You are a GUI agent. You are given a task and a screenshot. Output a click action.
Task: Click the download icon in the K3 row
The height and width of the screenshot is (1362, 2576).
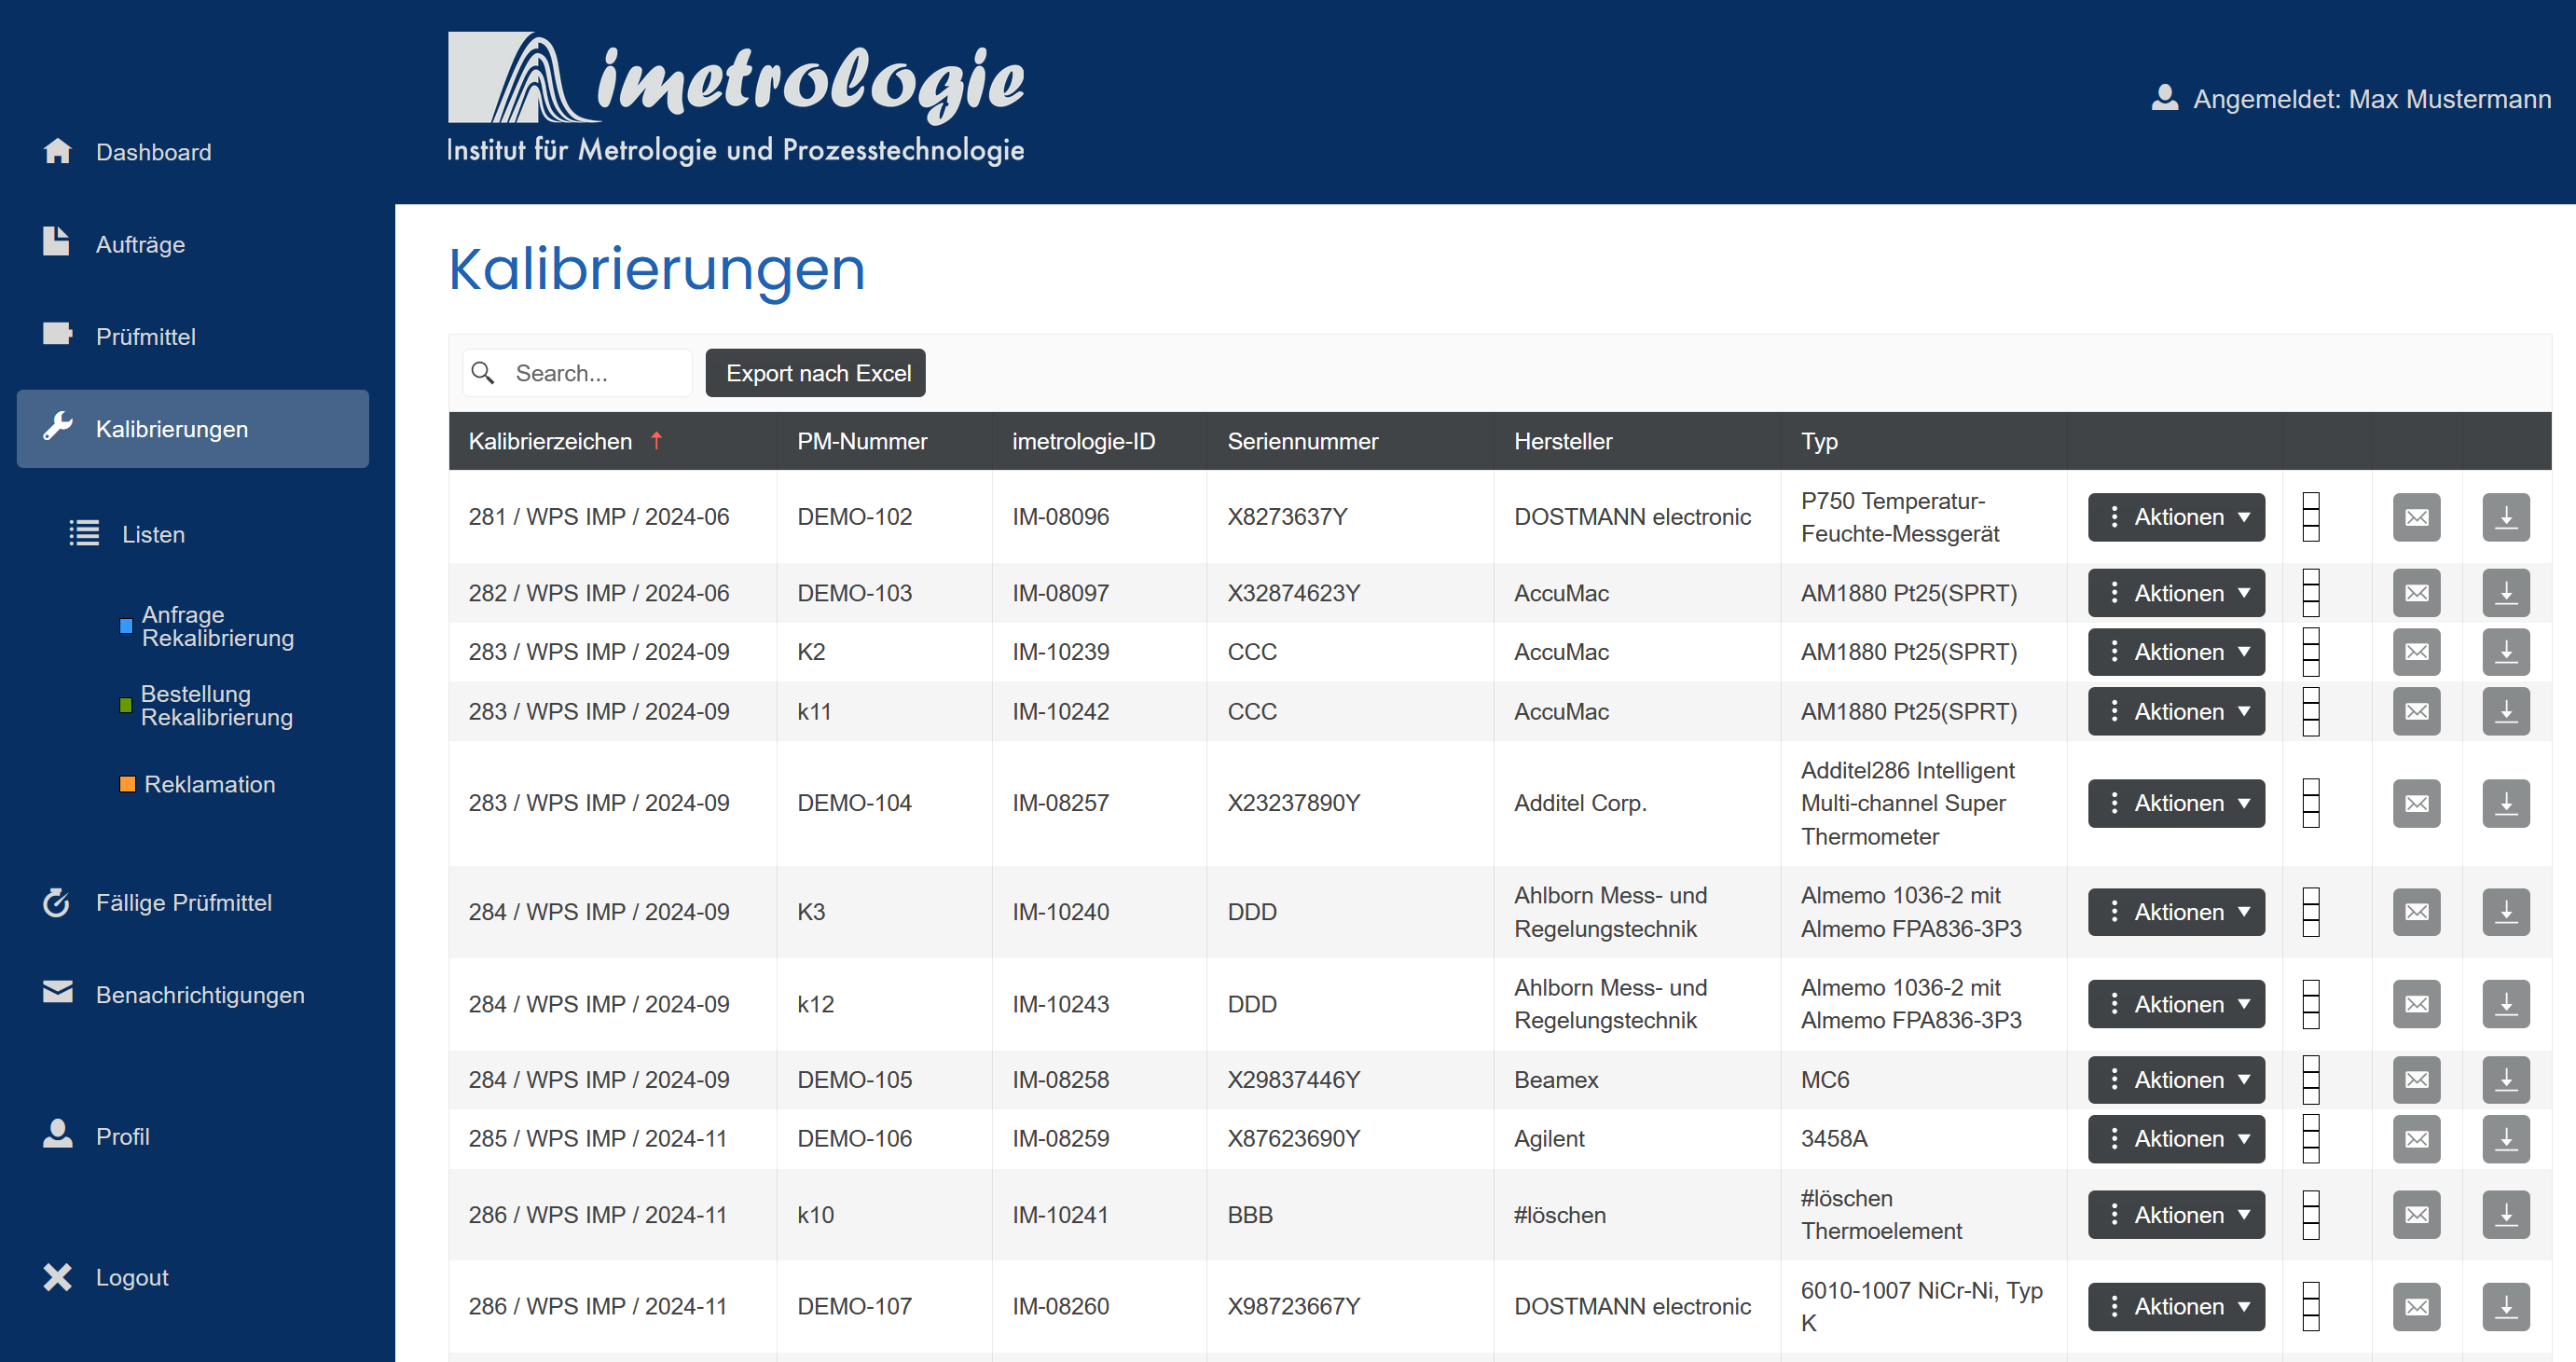point(2506,912)
